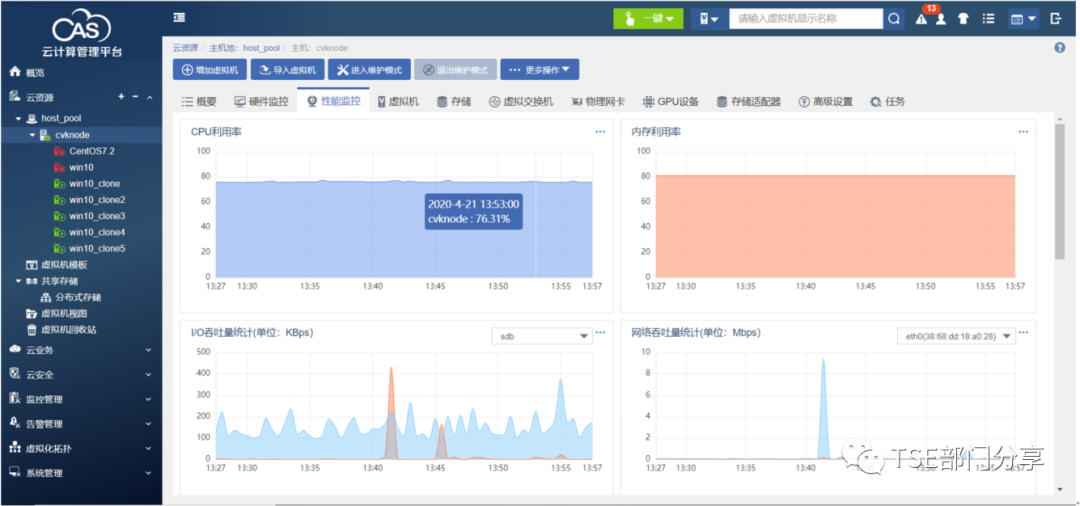1080x506 pixels.
Task: Select the win10_clone4 virtual machine
Action: pos(97,232)
